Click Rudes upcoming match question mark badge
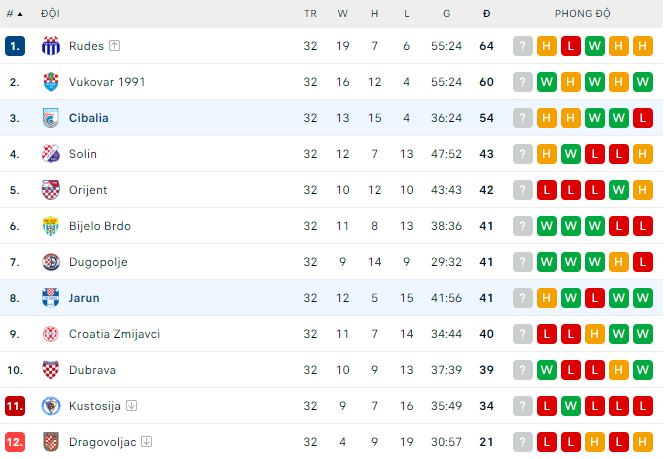The height and width of the screenshot is (459, 664). [x=523, y=46]
